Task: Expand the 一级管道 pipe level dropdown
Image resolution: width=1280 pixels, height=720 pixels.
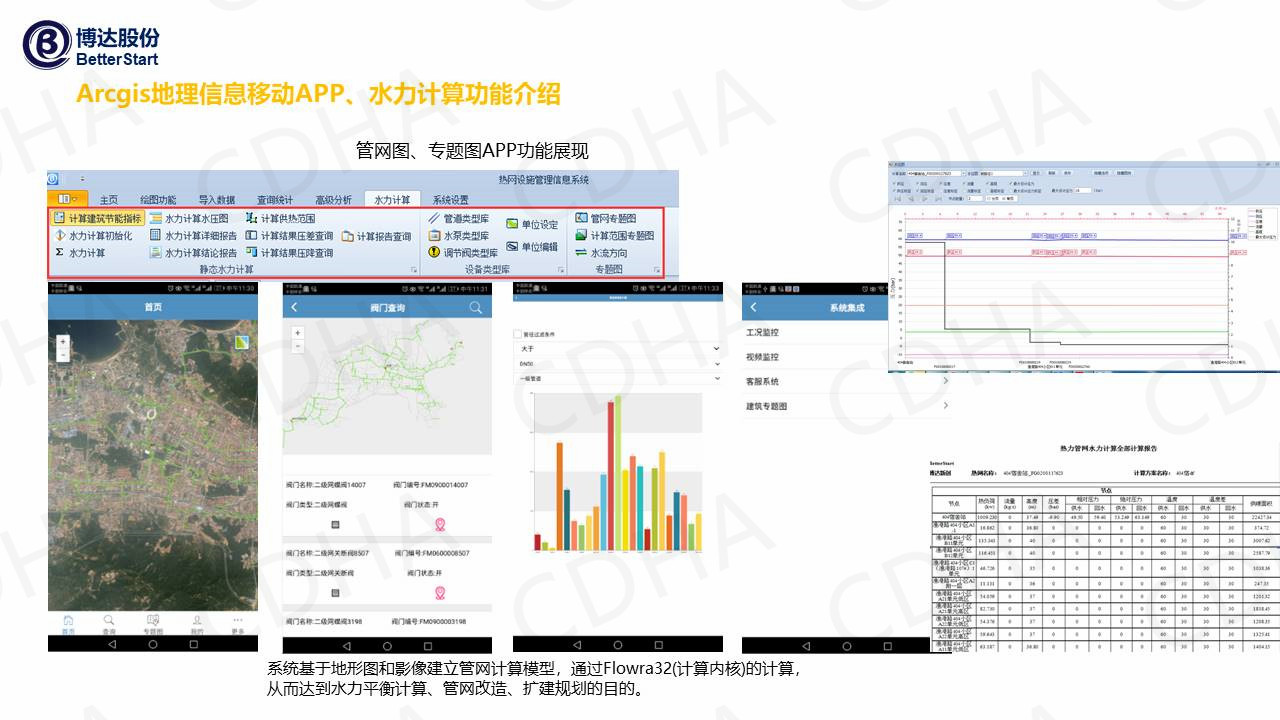Action: tap(616, 379)
